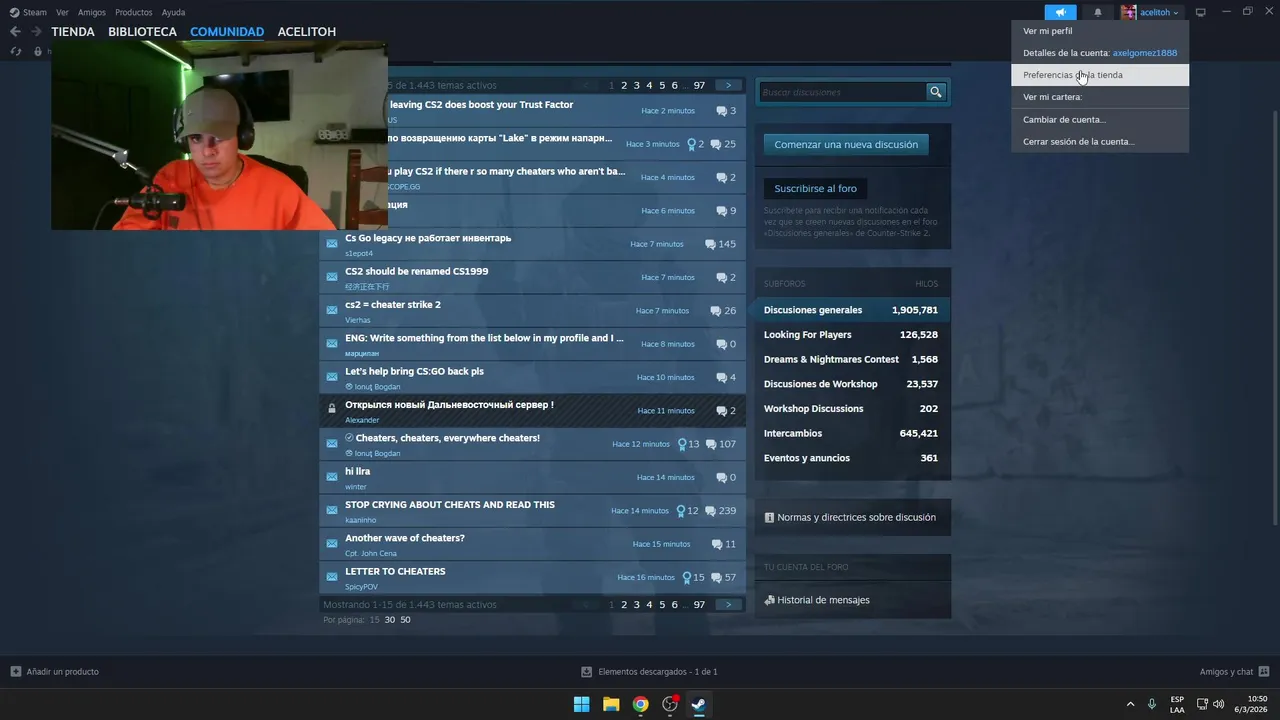Click the acelitoh profile avatar

1129,12
